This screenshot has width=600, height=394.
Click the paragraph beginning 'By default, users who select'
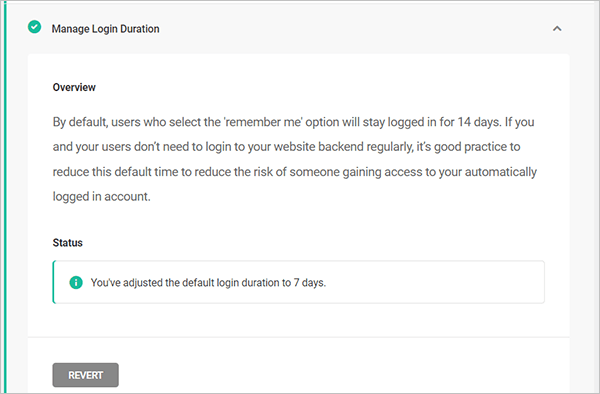coord(295,159)
